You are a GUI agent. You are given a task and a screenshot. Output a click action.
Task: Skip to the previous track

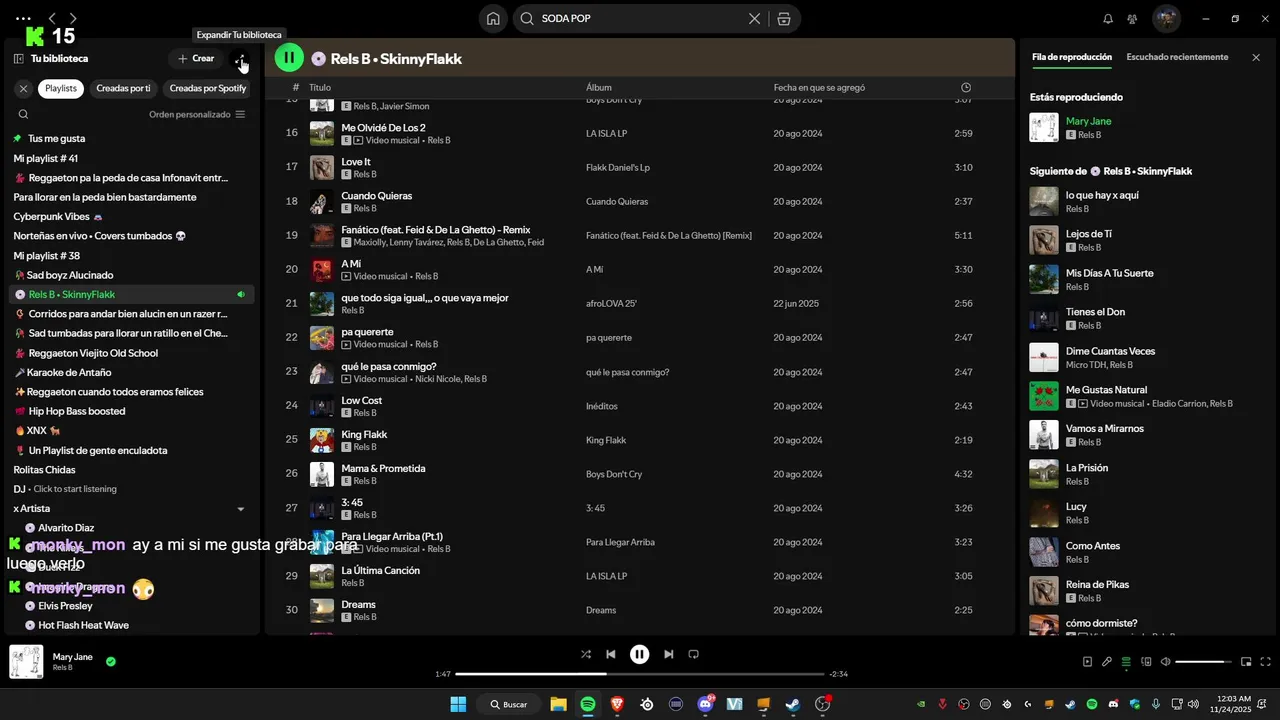[x=611, y=654]
